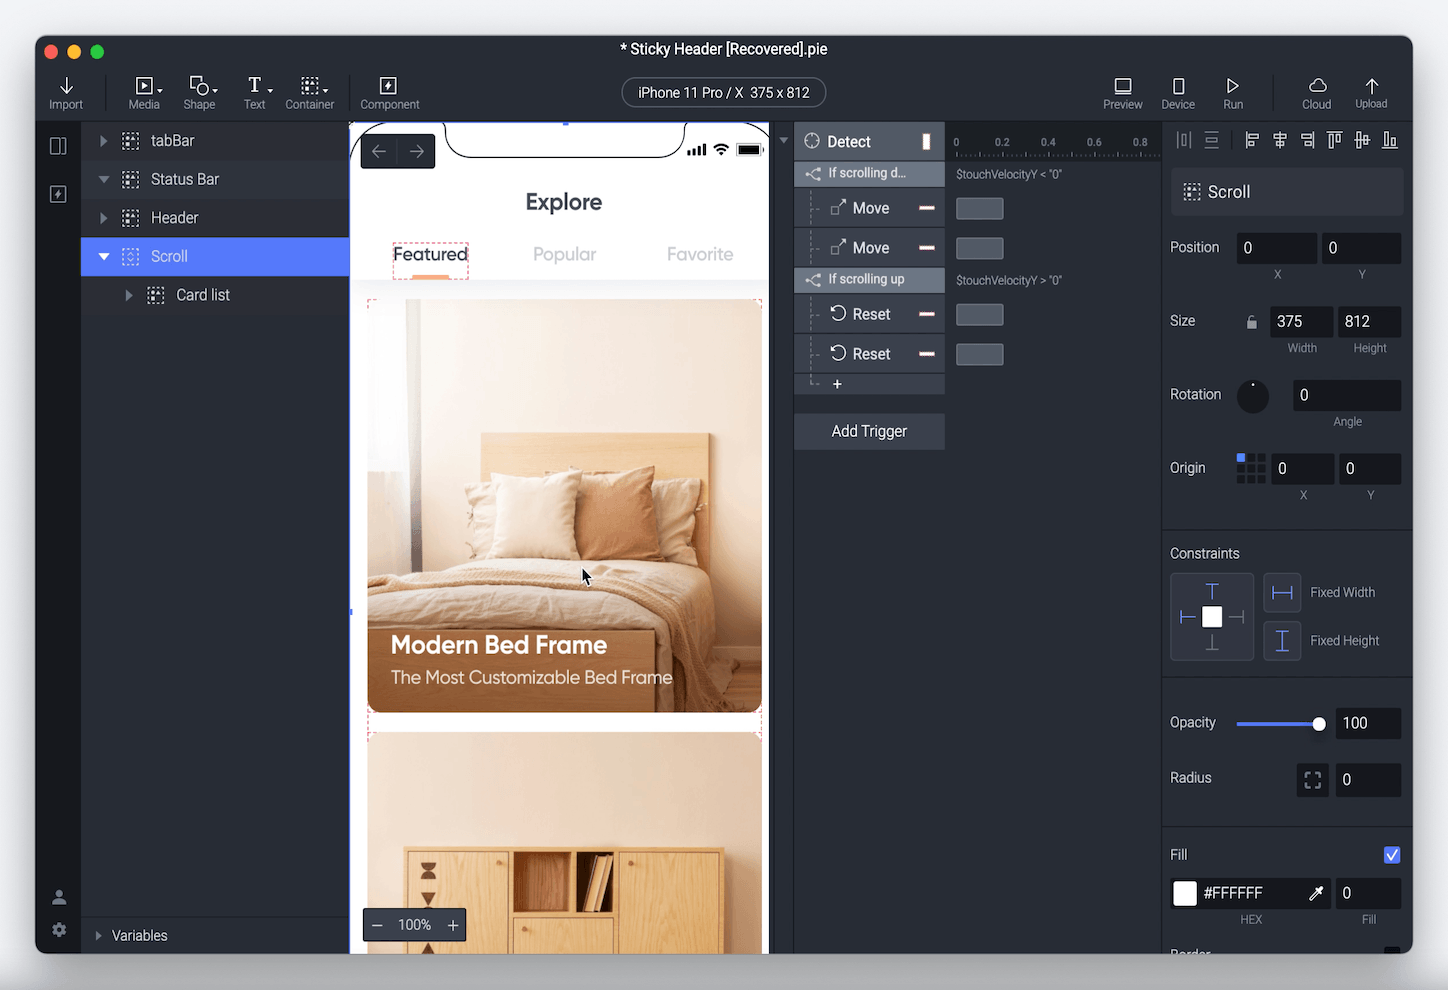Pick the fill color eyedropper tool
This screenshot has width=1448, height=990.
pos(1316,893)
